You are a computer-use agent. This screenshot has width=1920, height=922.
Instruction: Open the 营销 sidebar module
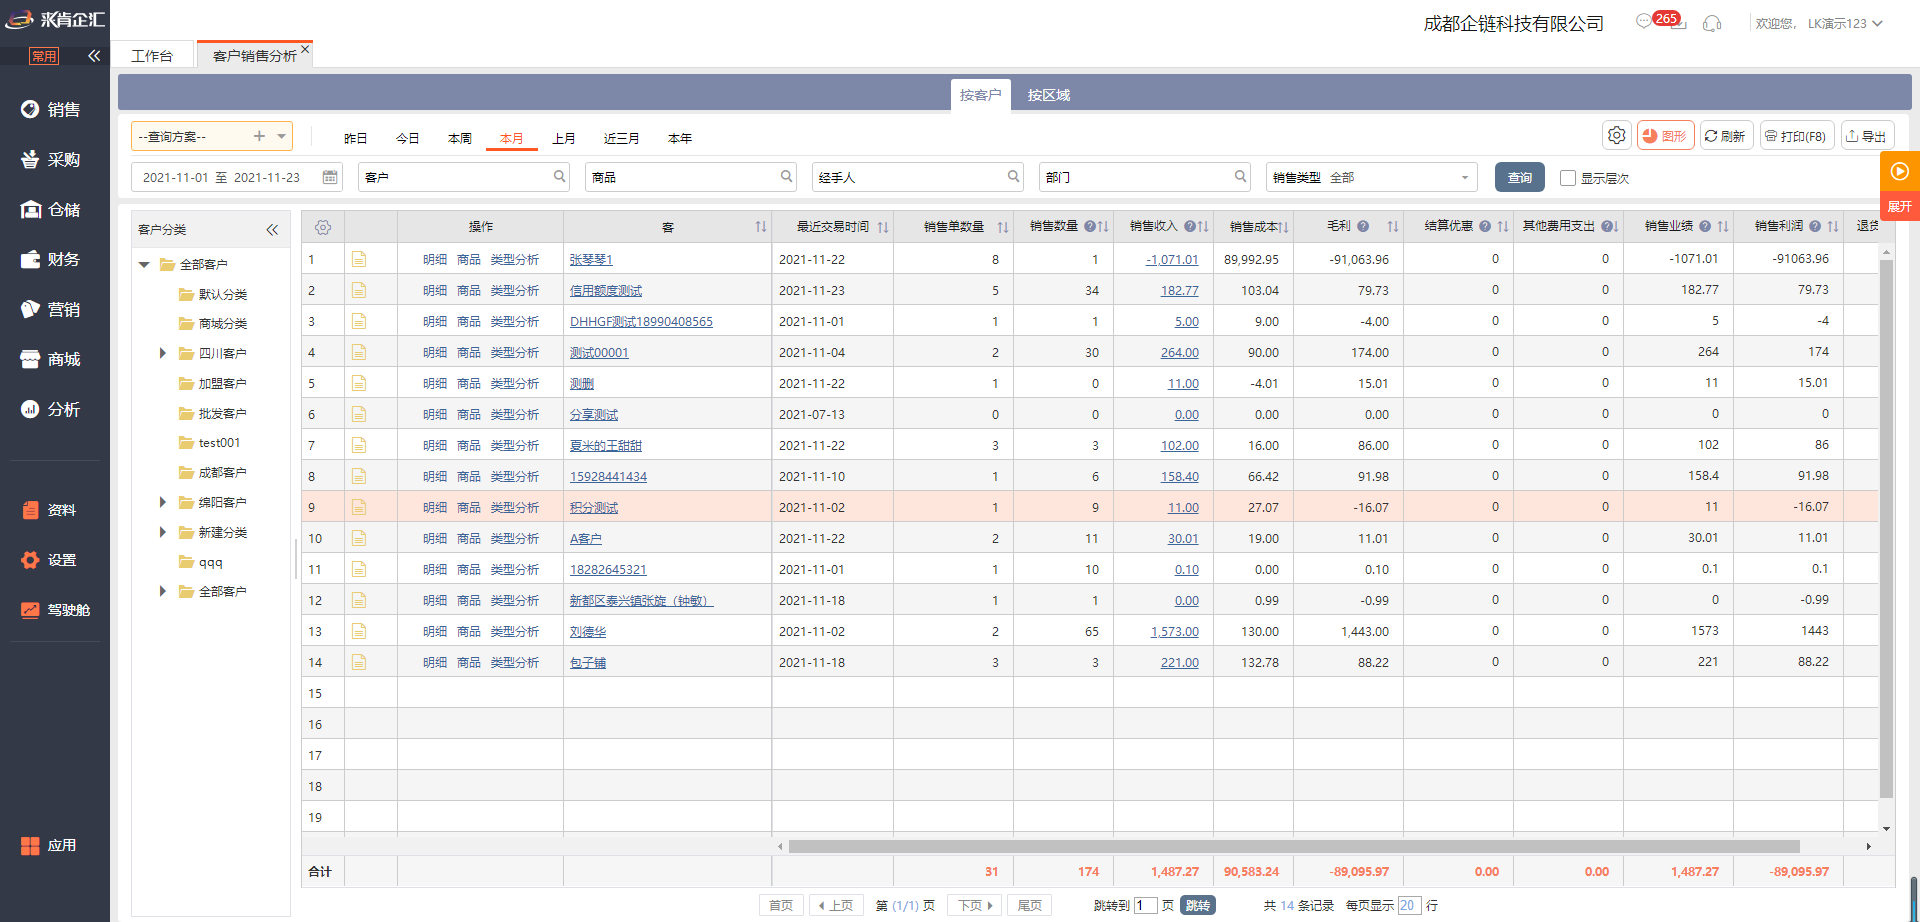coord(52,309)
